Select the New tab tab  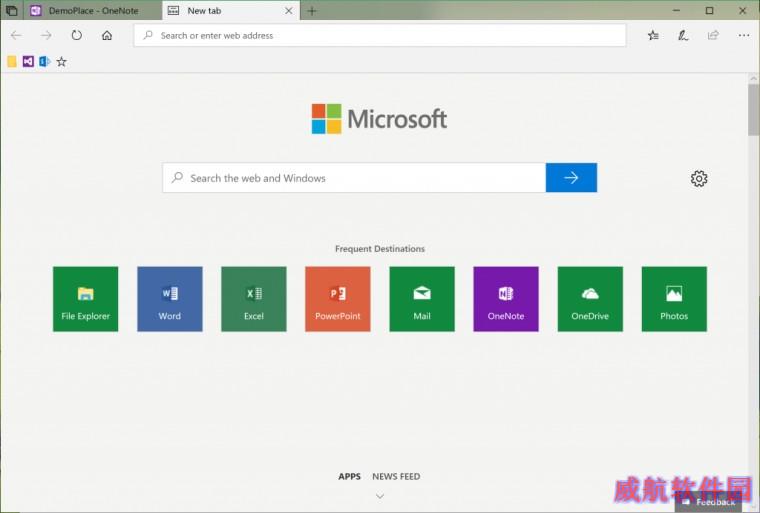[231, 11]
